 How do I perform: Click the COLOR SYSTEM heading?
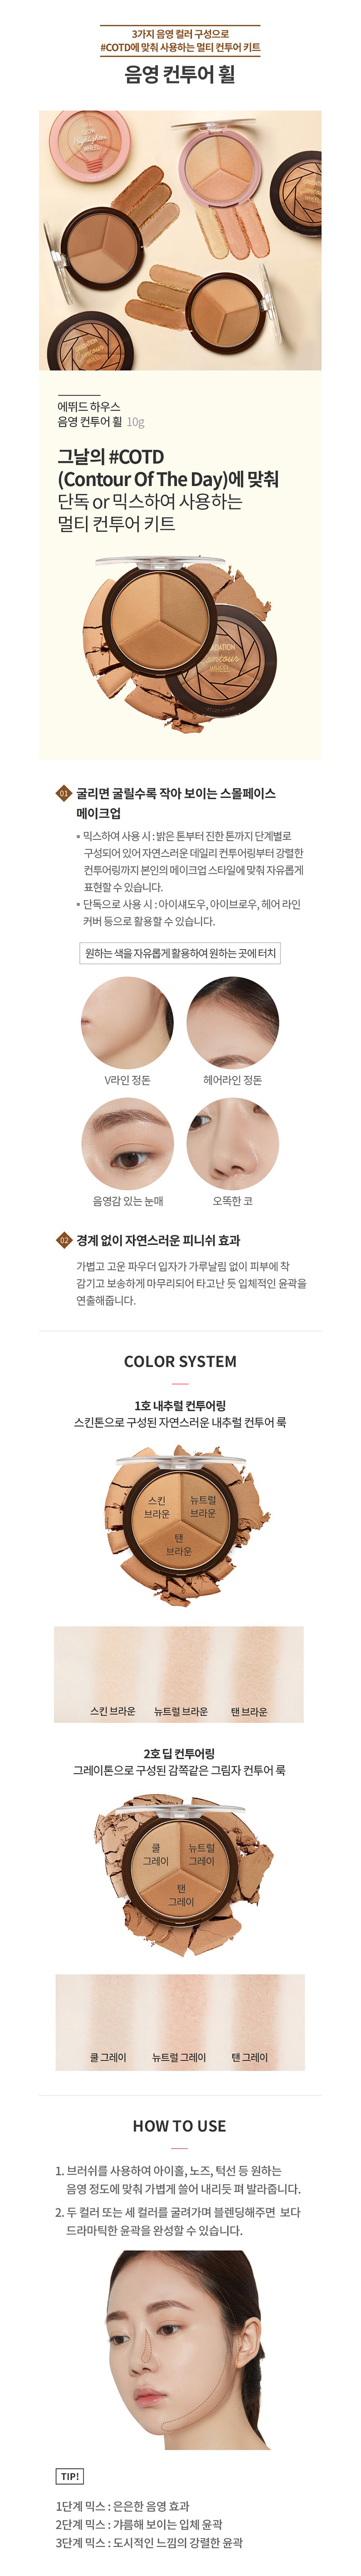click(180, 1361)
